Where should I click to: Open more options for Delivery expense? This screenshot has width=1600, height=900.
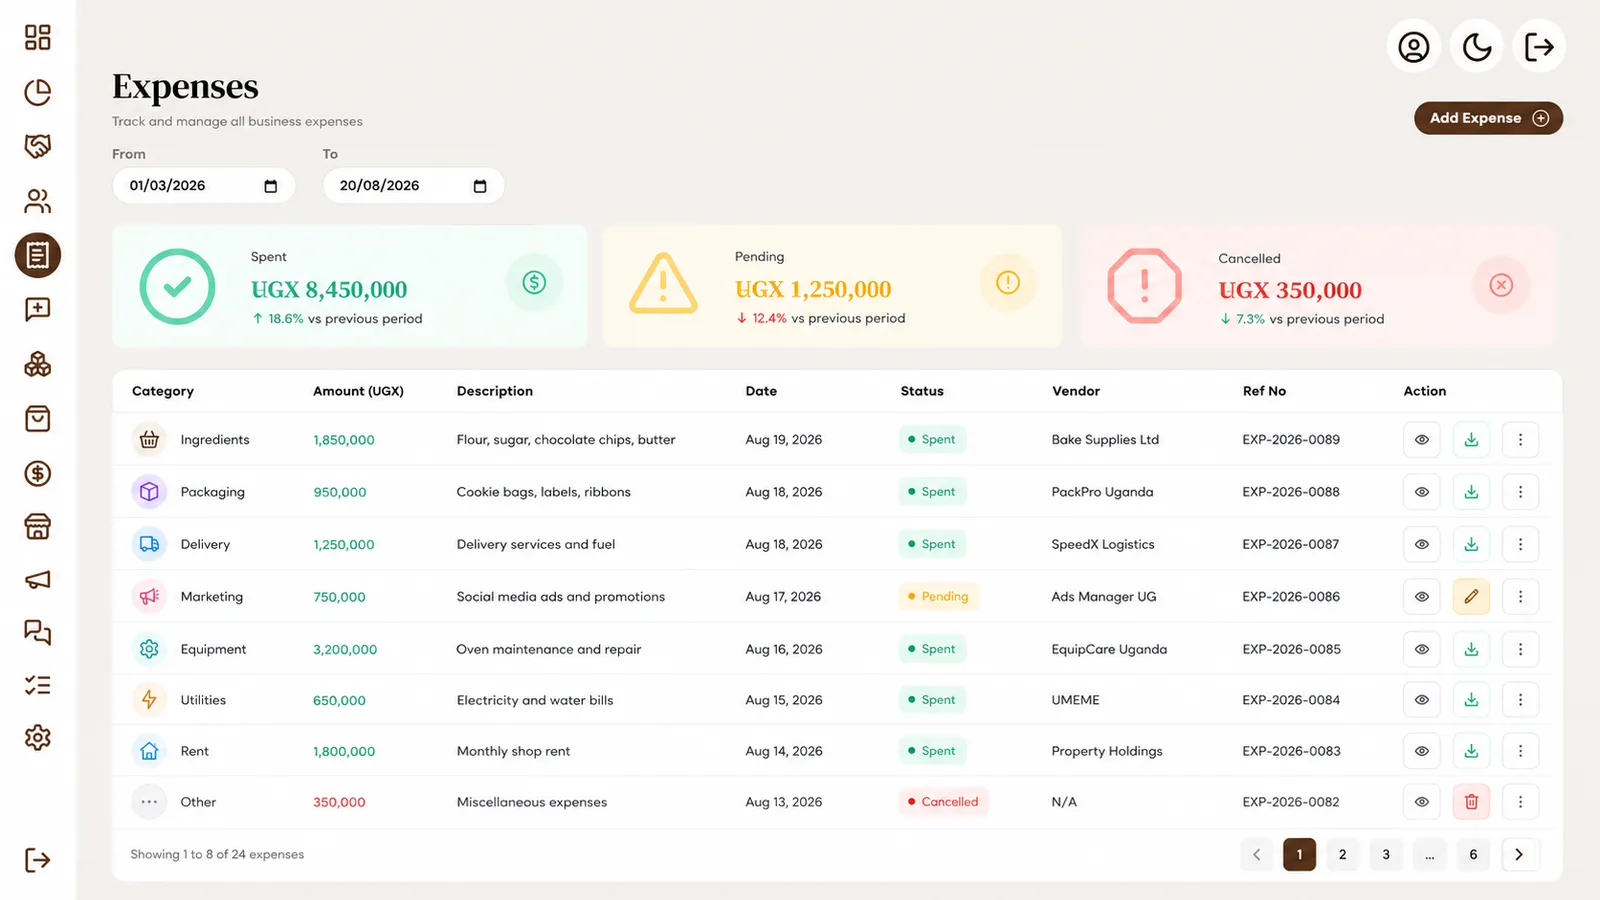(x=1520, y=544)
